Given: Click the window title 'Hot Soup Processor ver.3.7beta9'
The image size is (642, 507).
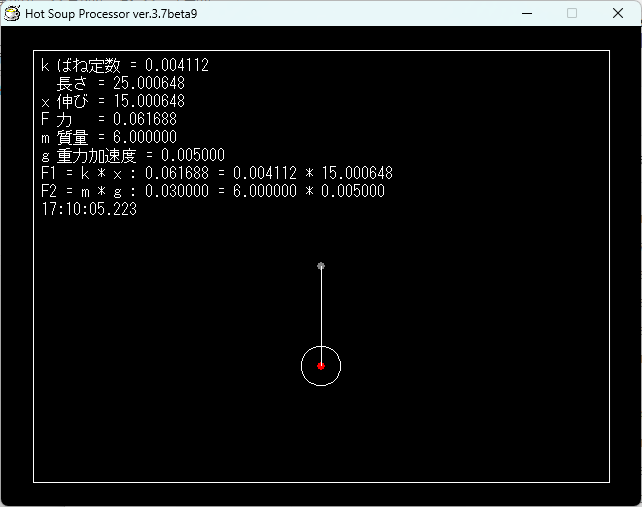Looking at the screenshot, I should (111, 14).
